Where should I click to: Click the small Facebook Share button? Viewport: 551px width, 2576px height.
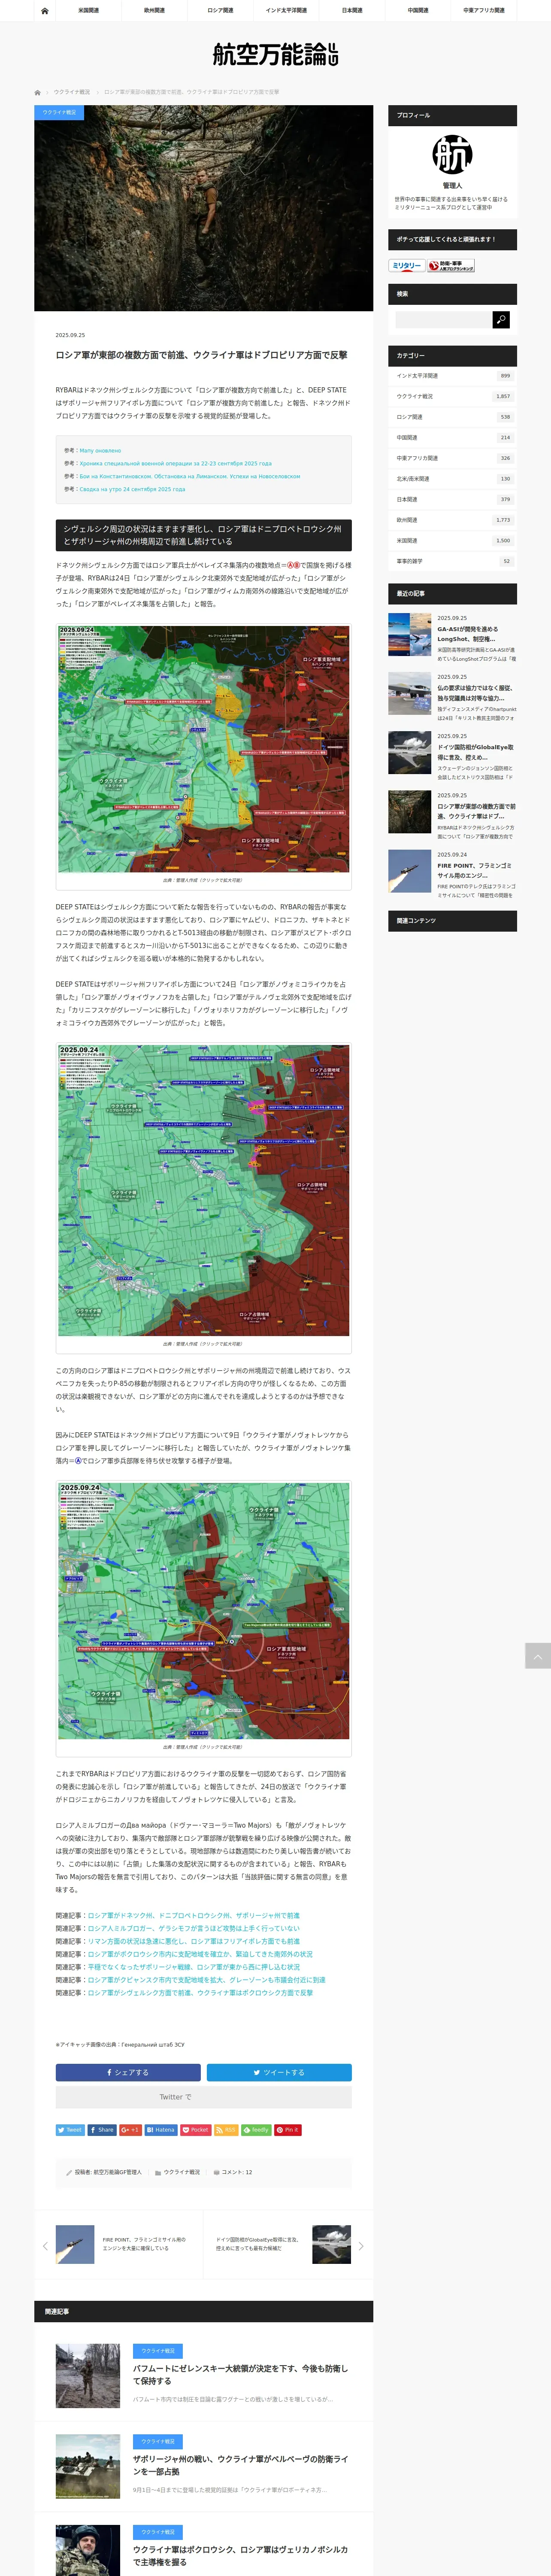[x=102, y=2130]
